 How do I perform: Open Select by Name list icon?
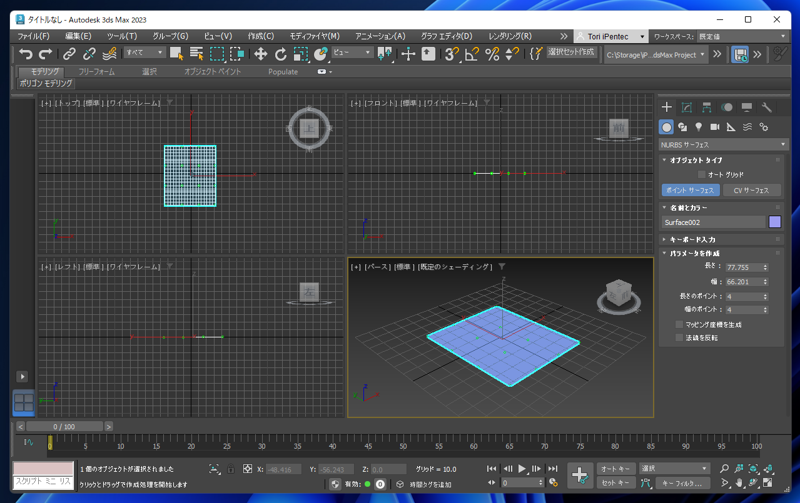pos(196,54)
